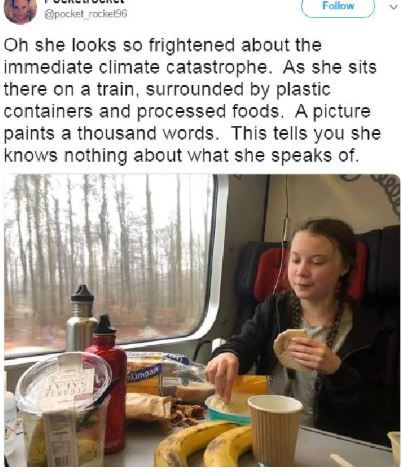Click the phrase "A picture paints a thousand words"

coord(192,122)
